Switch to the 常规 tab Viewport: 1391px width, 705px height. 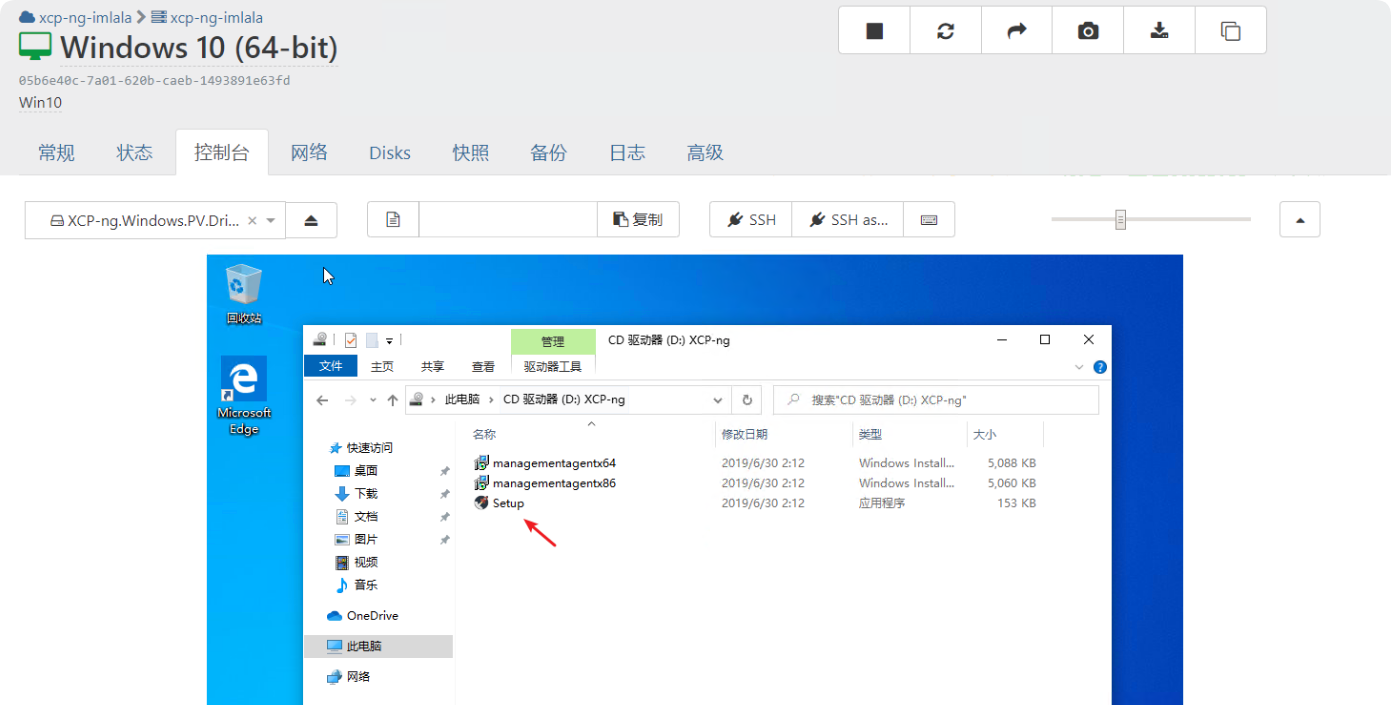(x=56, y=153)
